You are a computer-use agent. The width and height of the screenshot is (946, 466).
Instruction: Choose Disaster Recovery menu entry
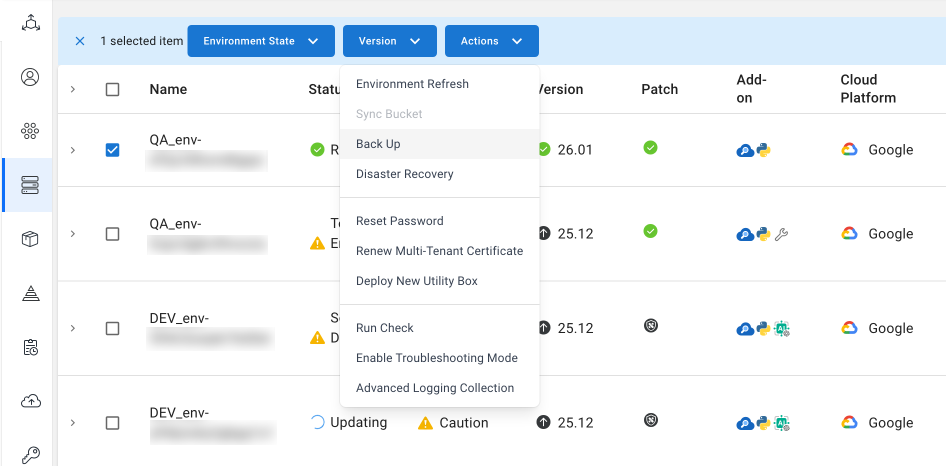click(404, 174)
